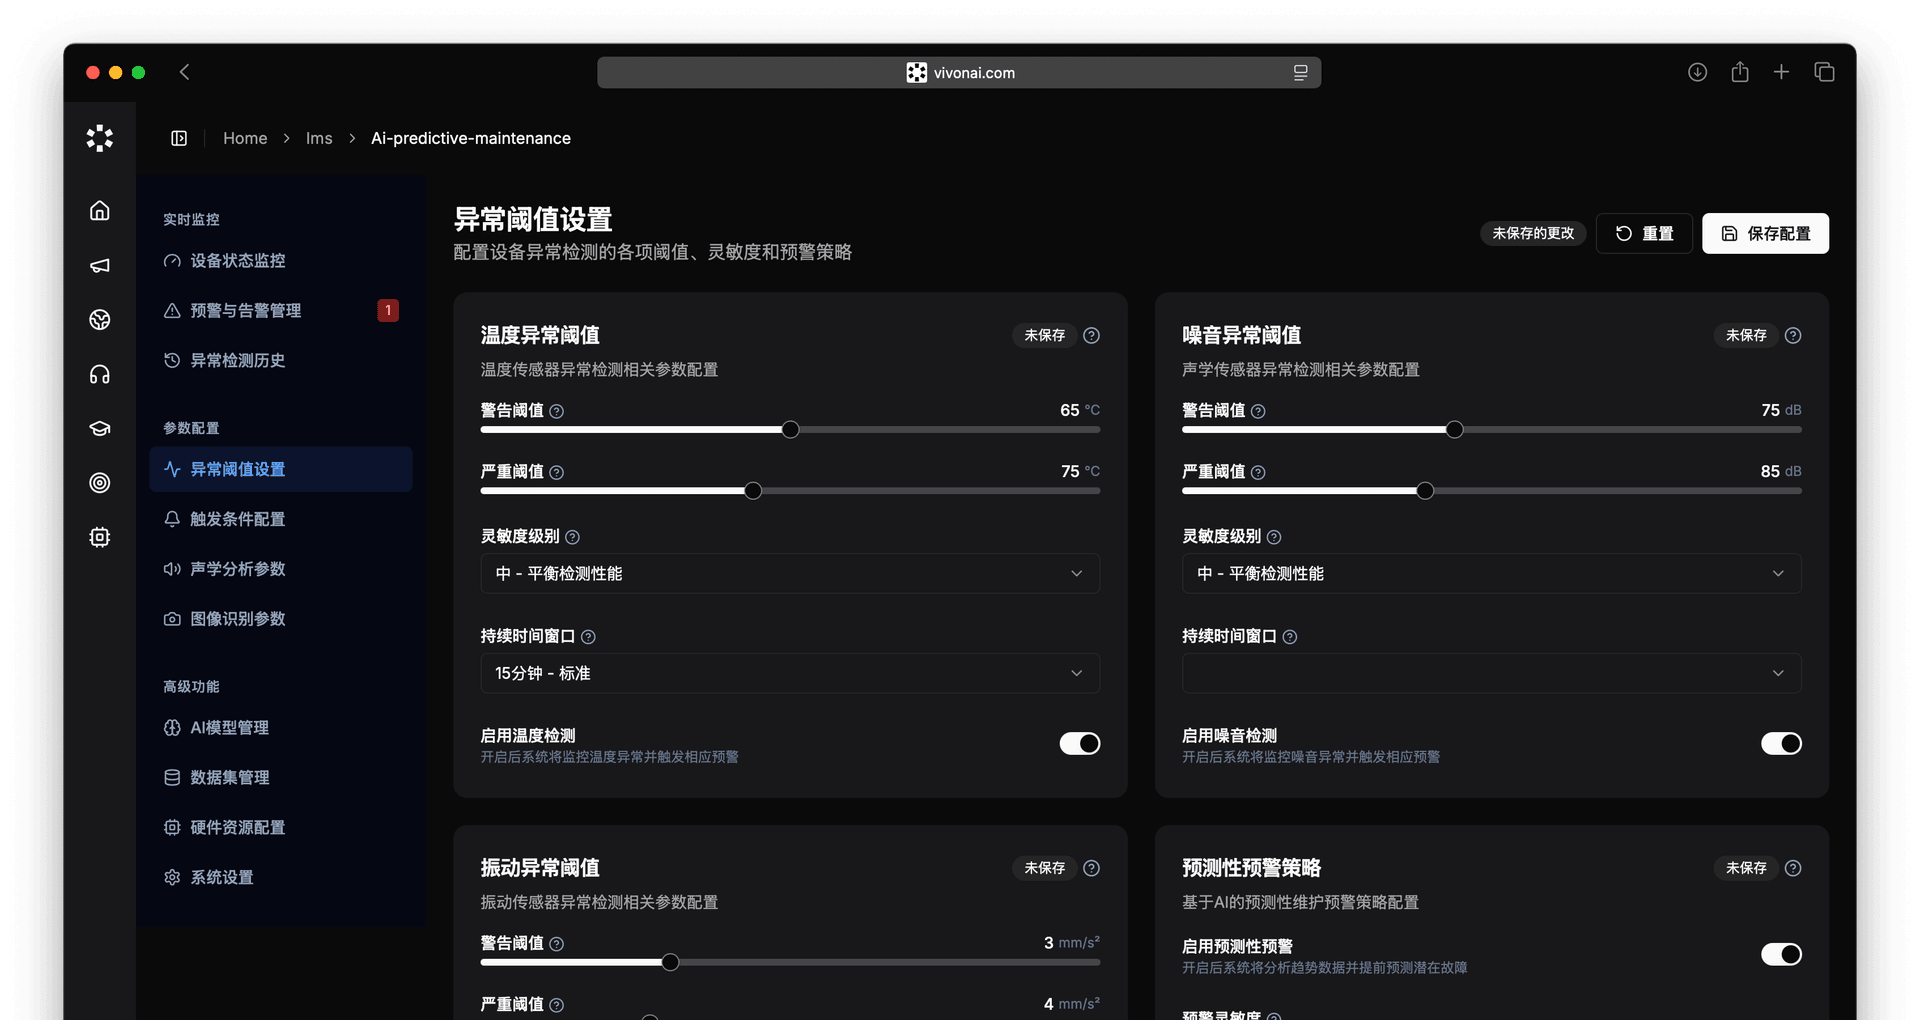This screenshot has width=1920, height=1020.
Task: Click the globe icon in the sidebar rail
Action: click(x=100, y=319)
